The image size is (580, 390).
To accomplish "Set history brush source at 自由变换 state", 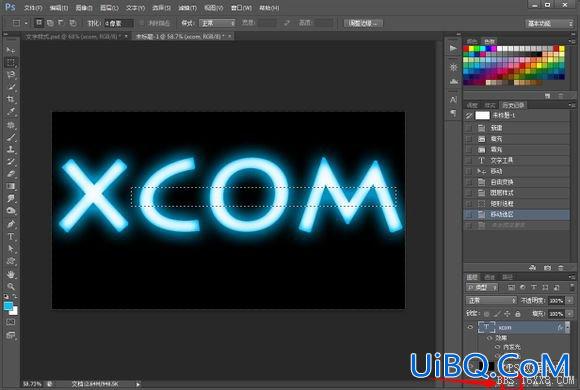I will coord(469,182).
